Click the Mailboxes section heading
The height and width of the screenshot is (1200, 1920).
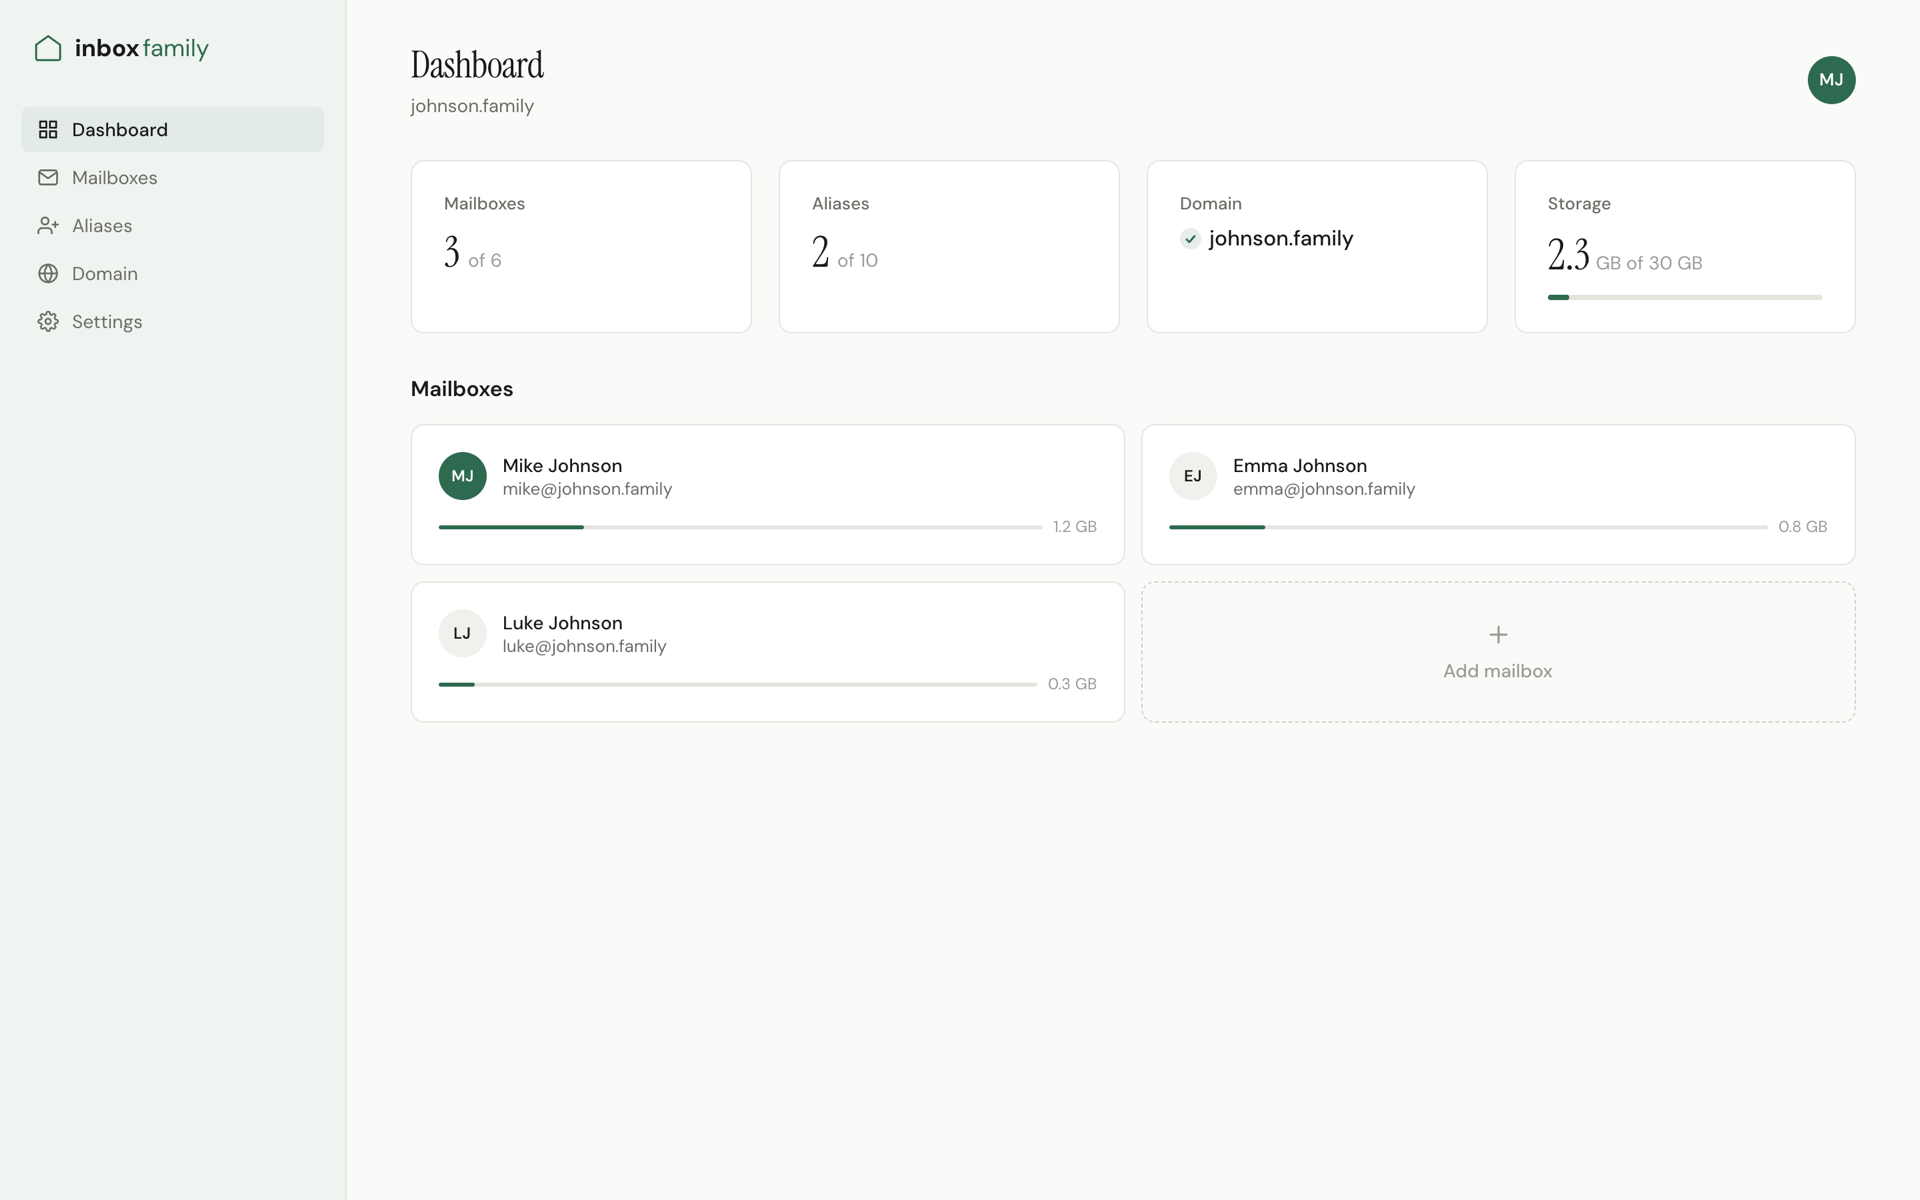[x=462, y=389]
